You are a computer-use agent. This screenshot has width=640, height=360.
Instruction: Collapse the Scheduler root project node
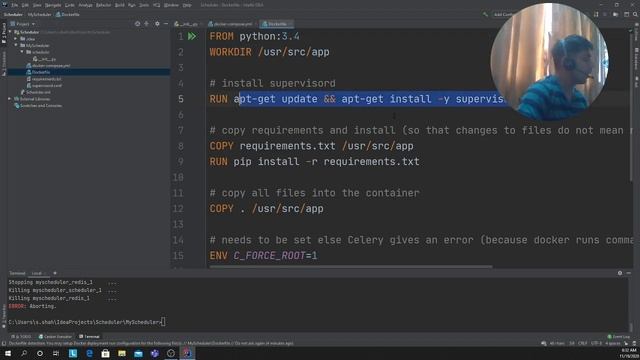tap(10, 32)
